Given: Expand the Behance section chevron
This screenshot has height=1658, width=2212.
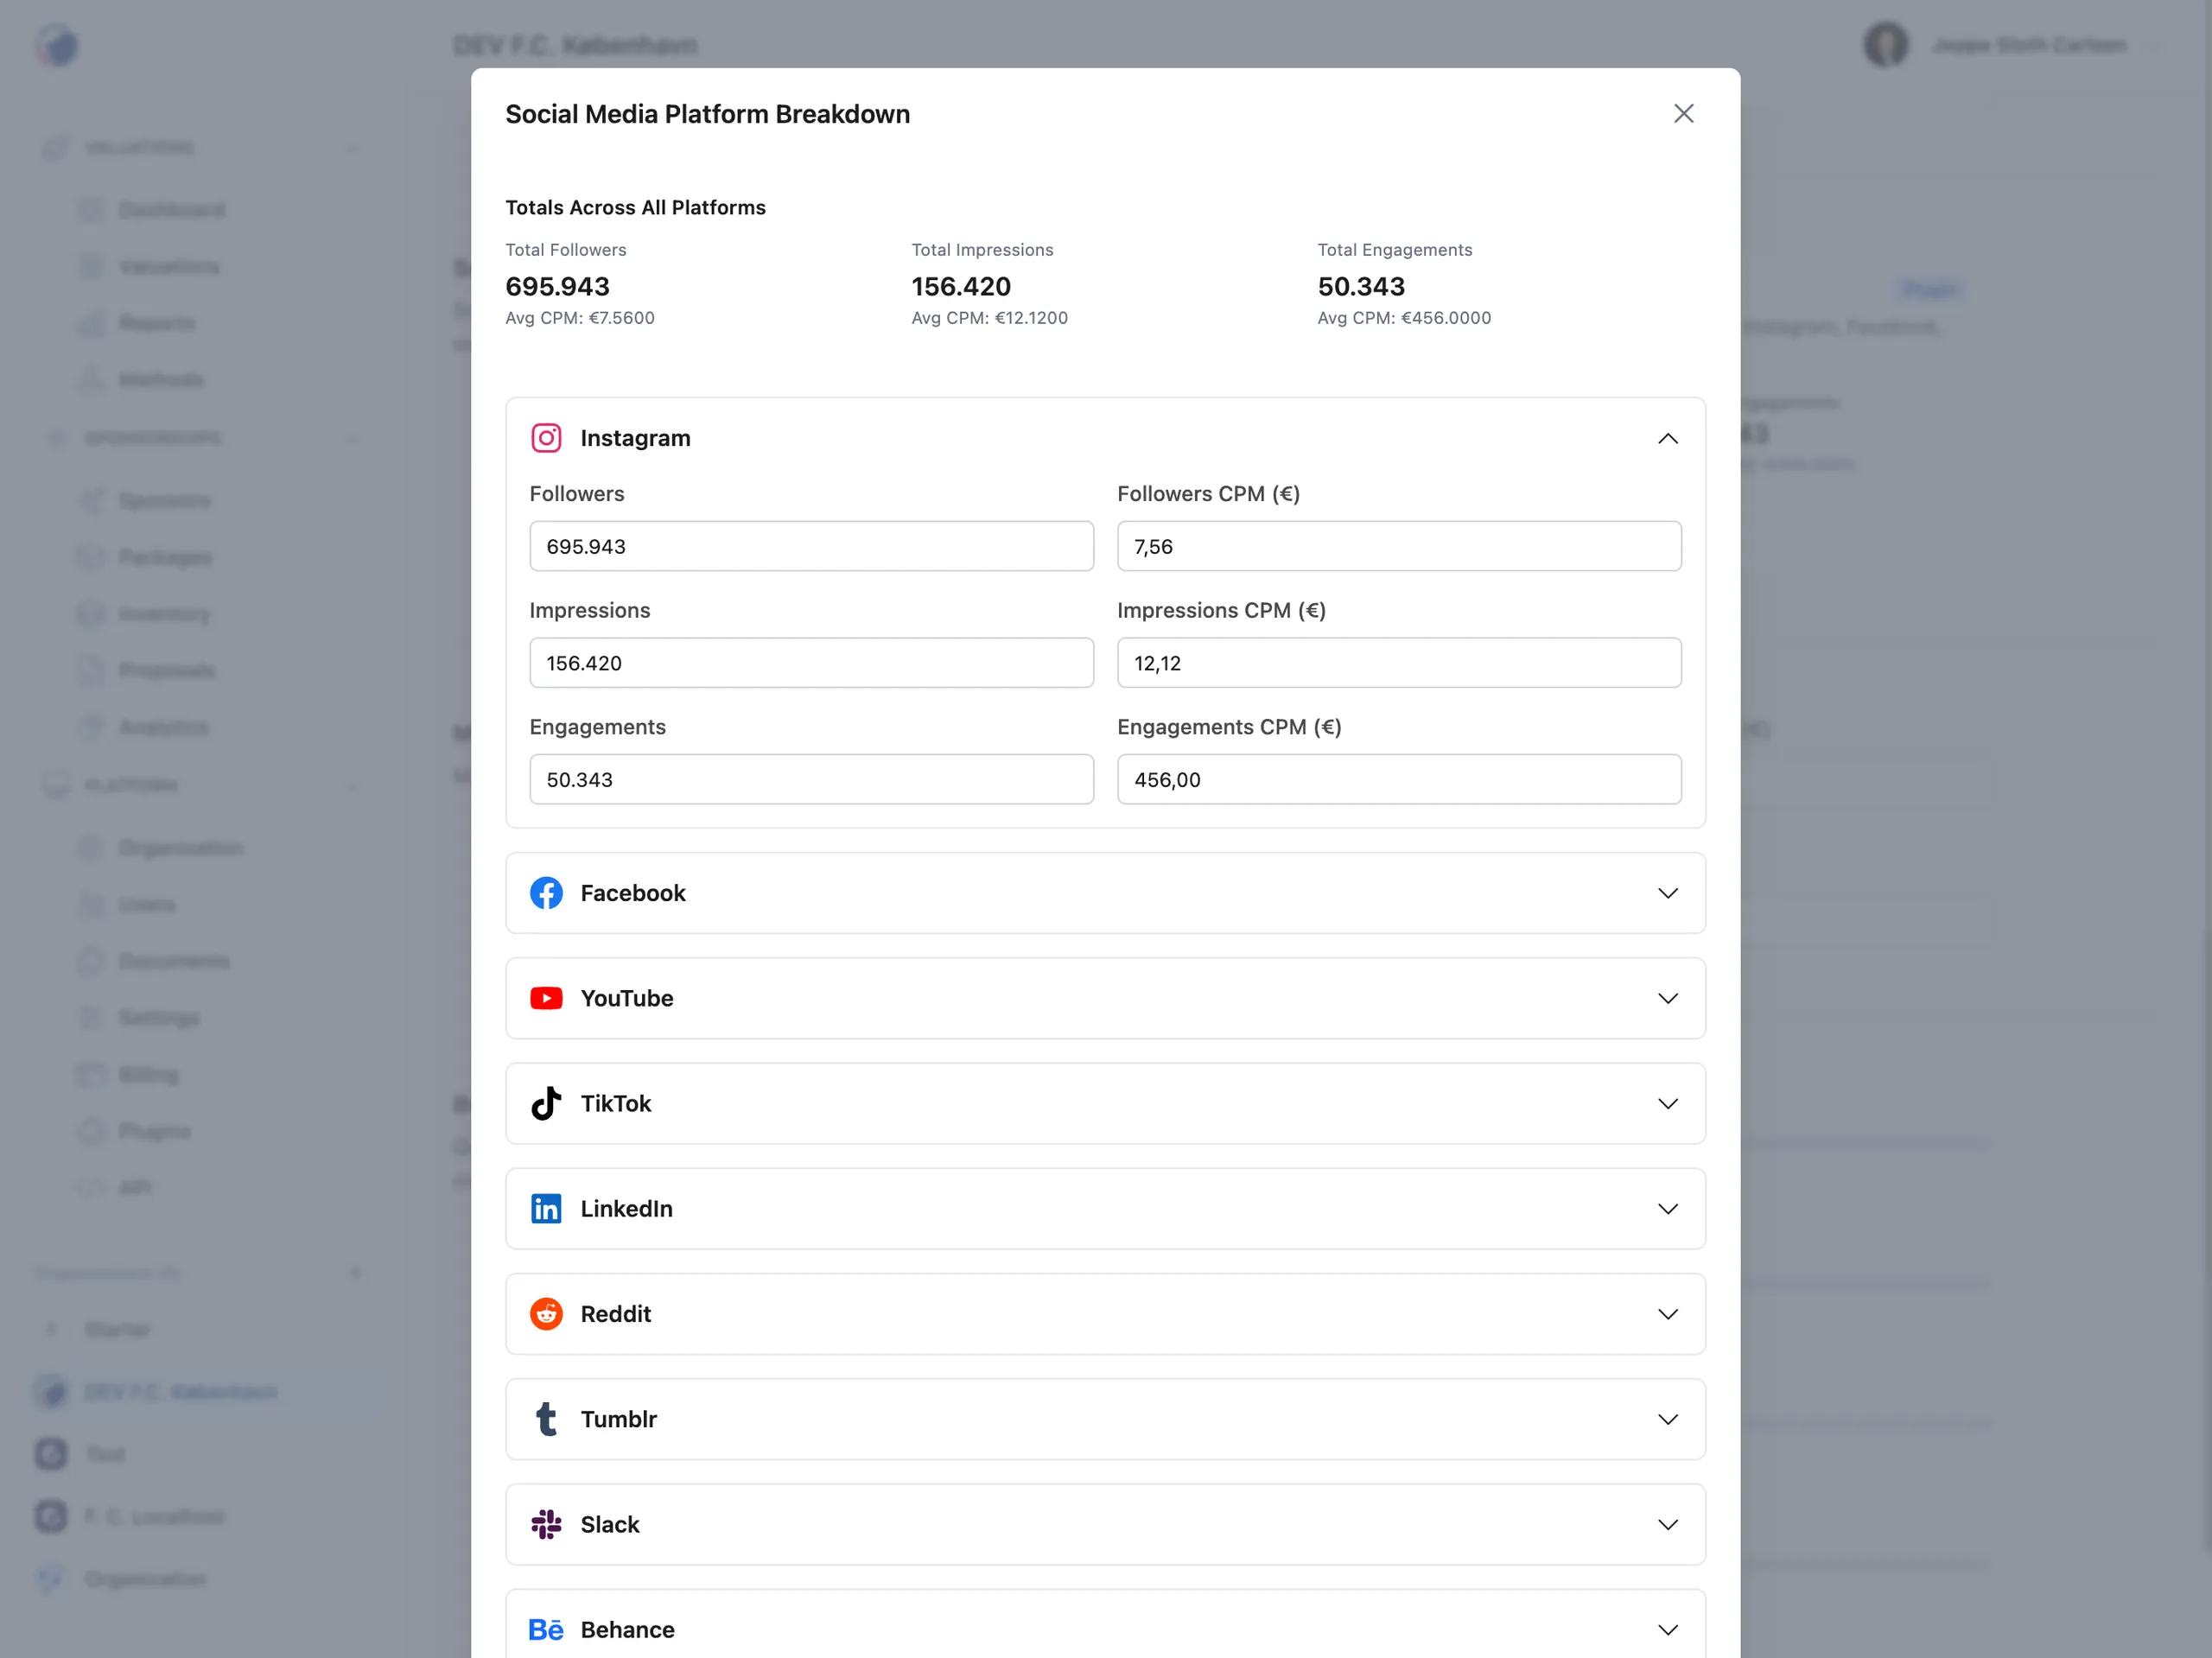Looking at the screenshot, I should [1667, 1629].
